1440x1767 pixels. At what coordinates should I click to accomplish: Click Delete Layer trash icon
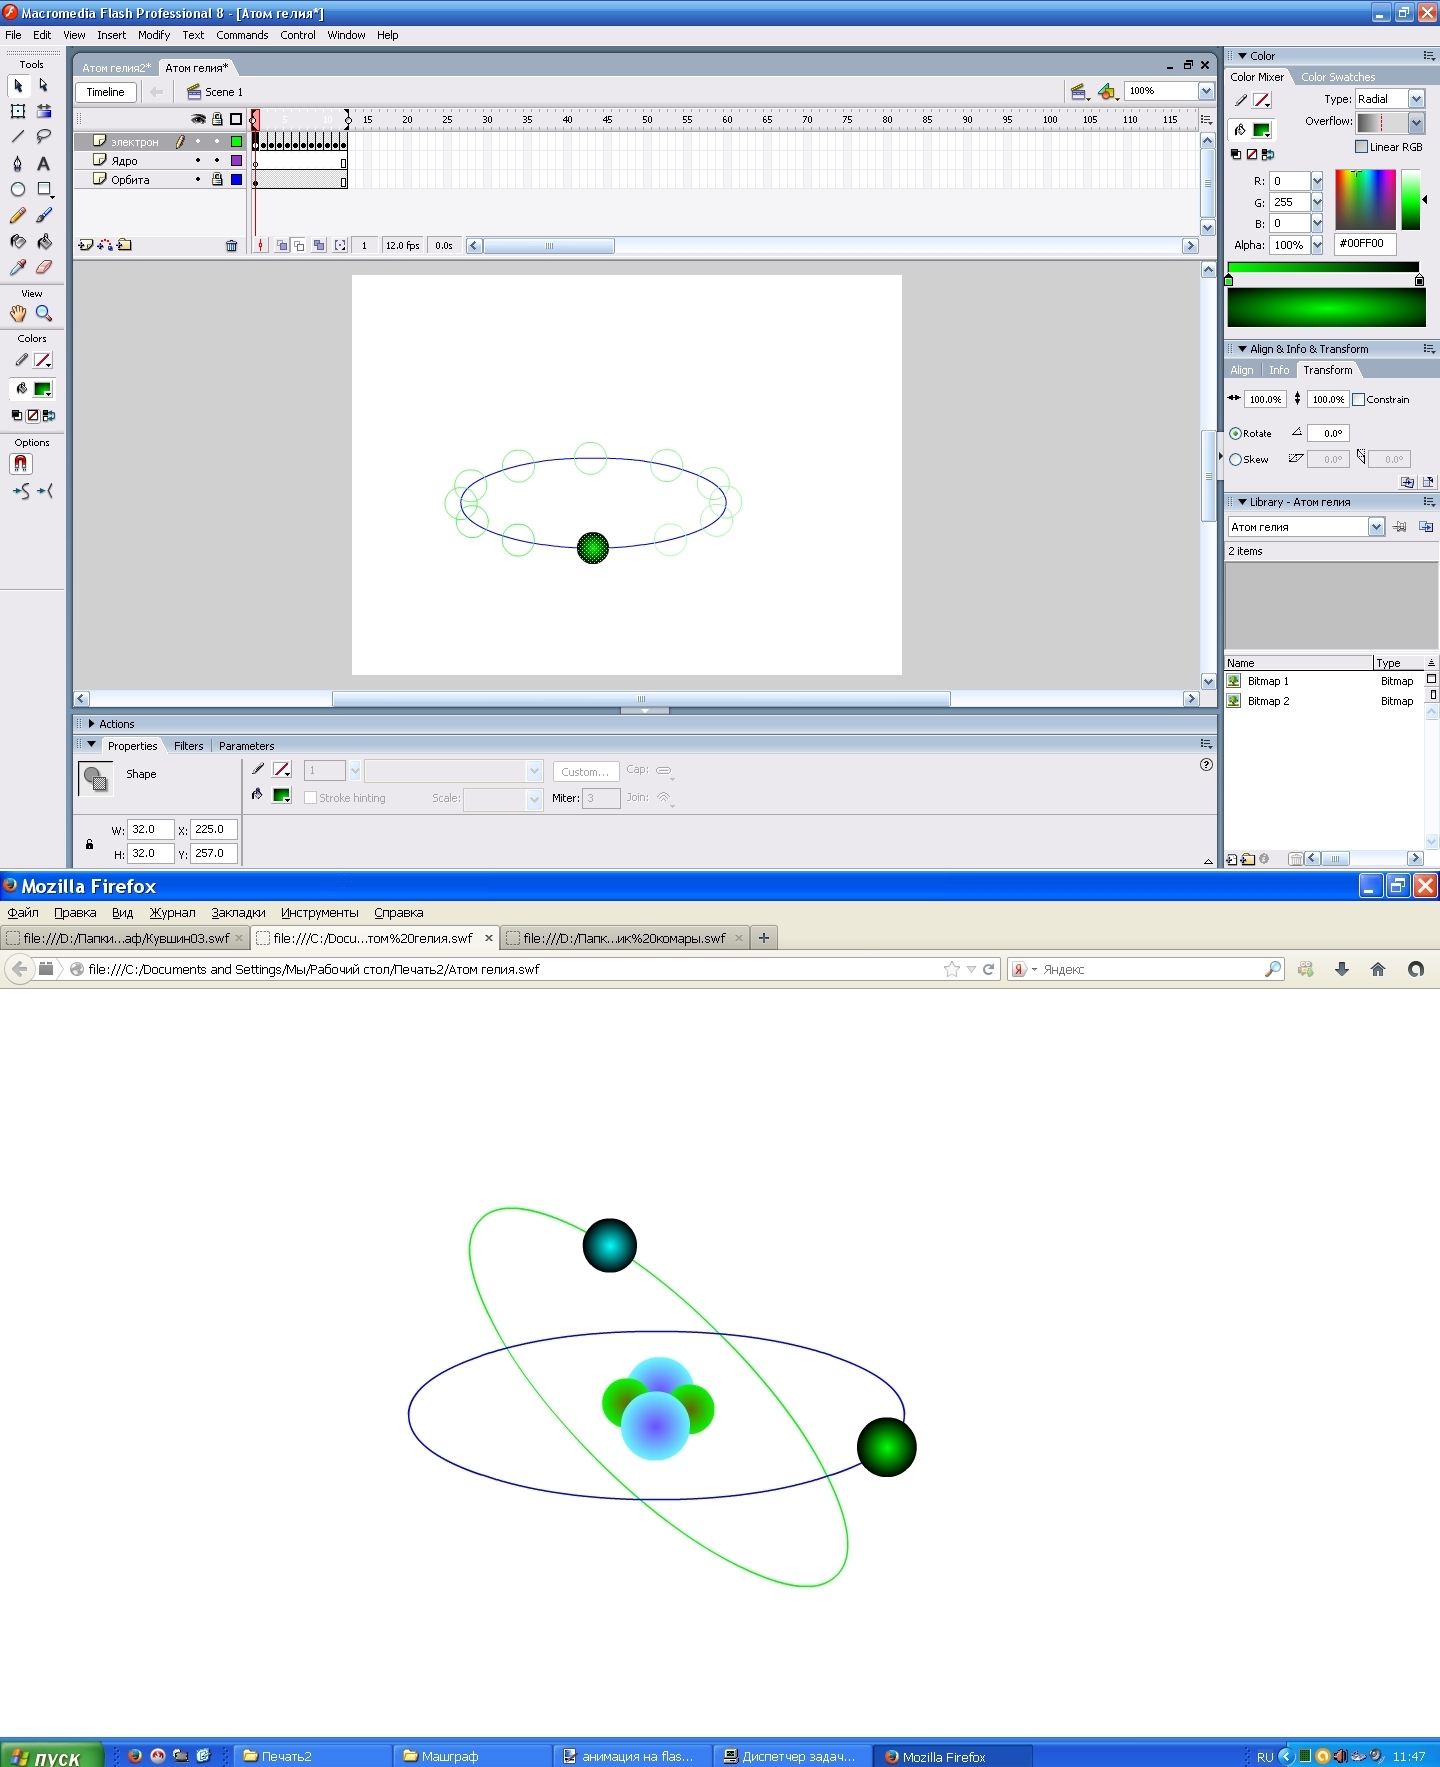(232, 246)
